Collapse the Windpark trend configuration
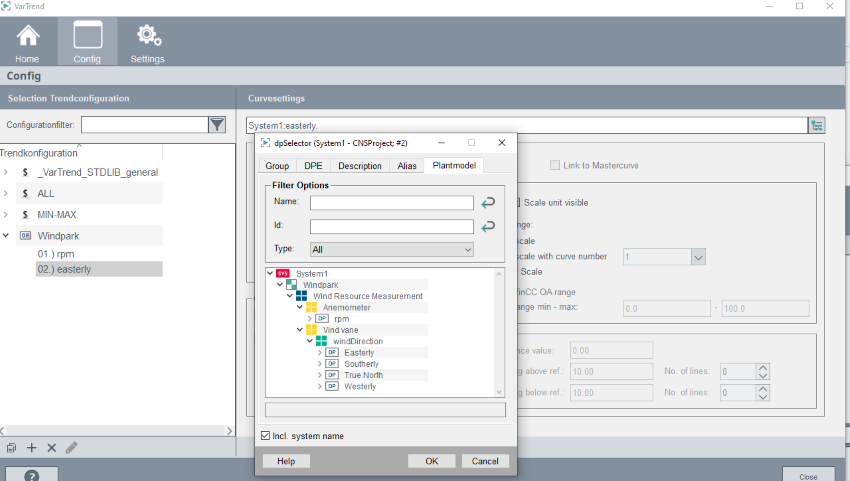This screenshot has height=481, width=850. [x=7, y=236]
